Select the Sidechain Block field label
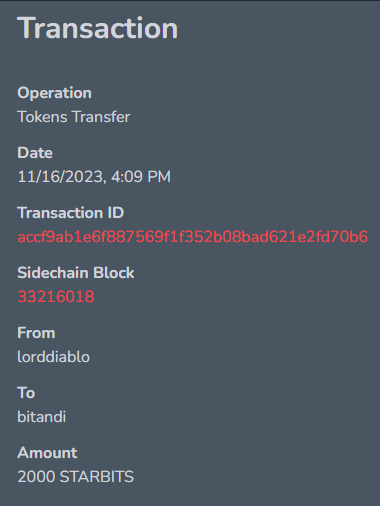Screen dimensions: 380x506 click(x=76, y=273)
